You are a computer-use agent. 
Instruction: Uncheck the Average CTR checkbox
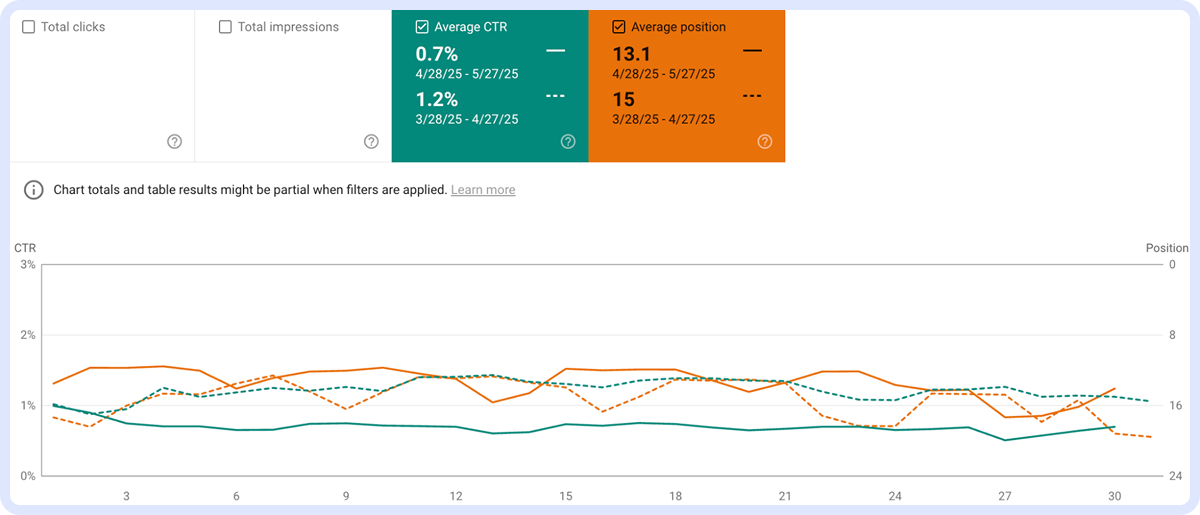421,27
